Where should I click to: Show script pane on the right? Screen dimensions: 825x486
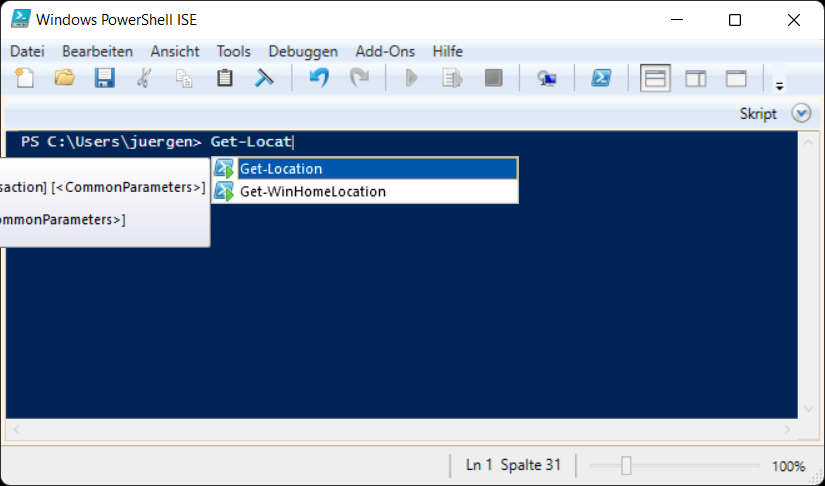(x=696, y=78)
